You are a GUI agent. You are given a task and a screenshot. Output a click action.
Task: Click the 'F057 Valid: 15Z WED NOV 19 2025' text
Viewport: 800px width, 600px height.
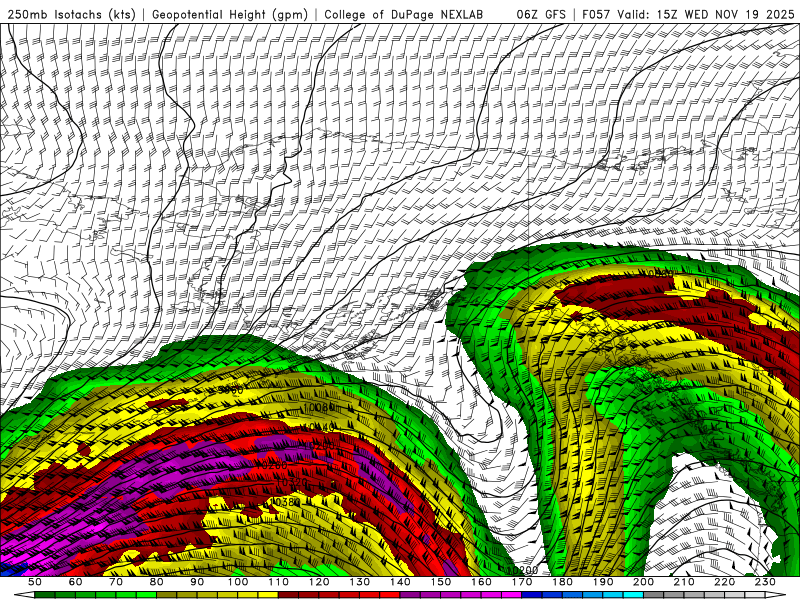688,14
